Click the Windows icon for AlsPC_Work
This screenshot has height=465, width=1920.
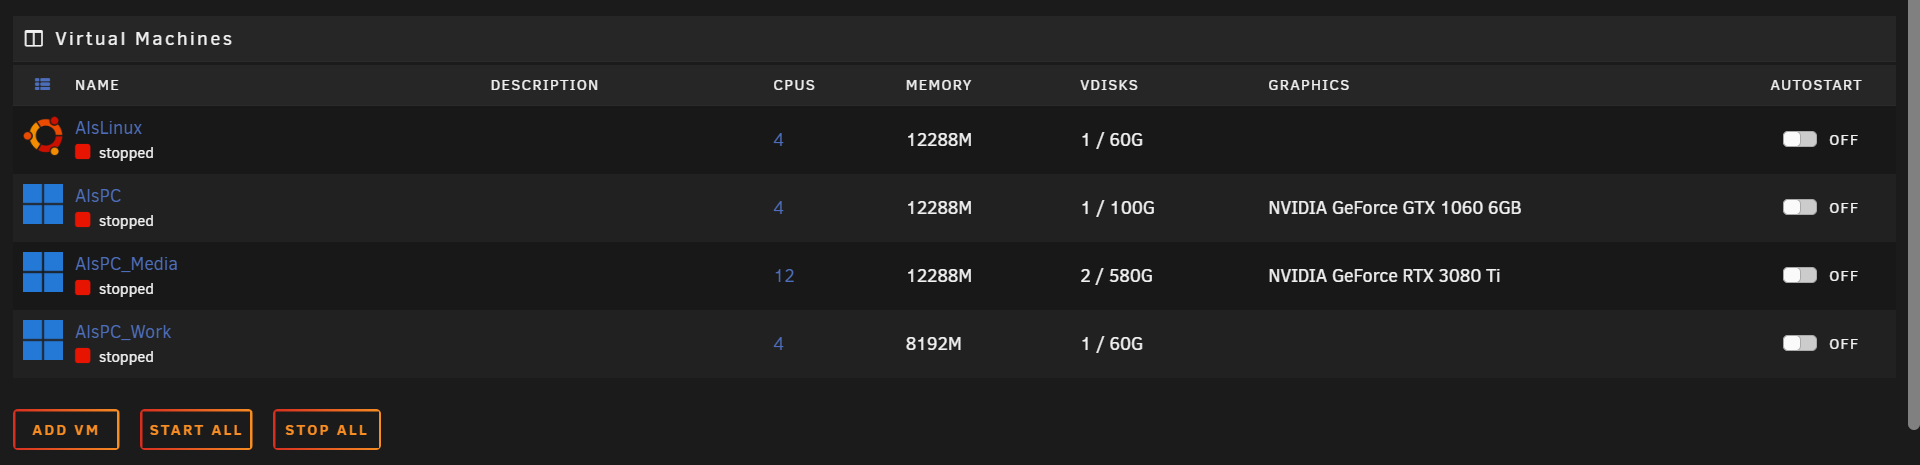point(43,340)
